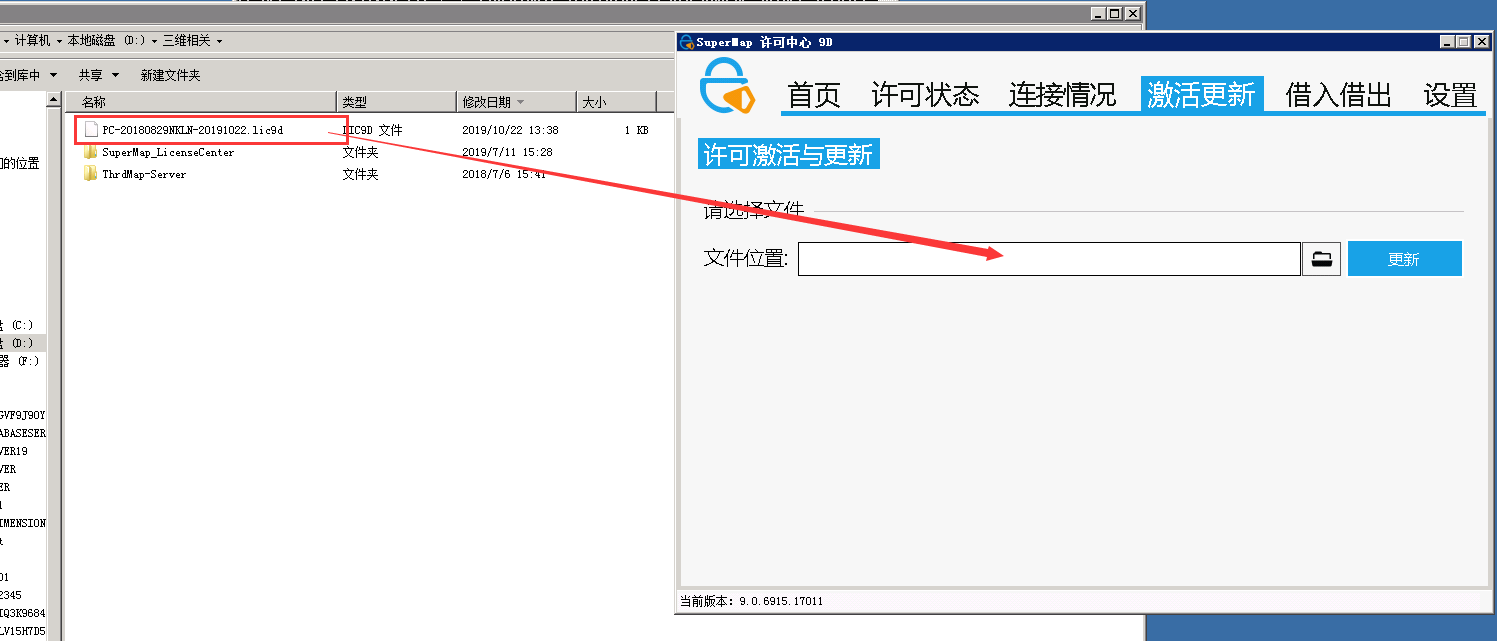The height and width of the screenshot is (641, 1497).
Task: Click the SuperMap title bar application icon
Action: [x=686, y=42]
